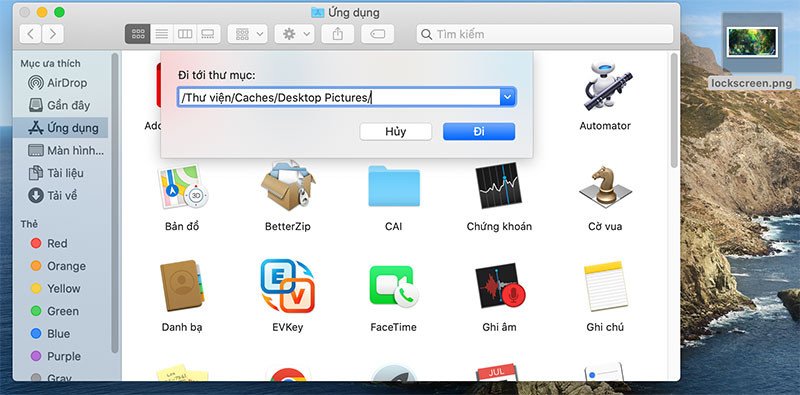The width and height of the screenshot is (800, 395).
Task: Select the Purple tag
Action: click(55, 356)
